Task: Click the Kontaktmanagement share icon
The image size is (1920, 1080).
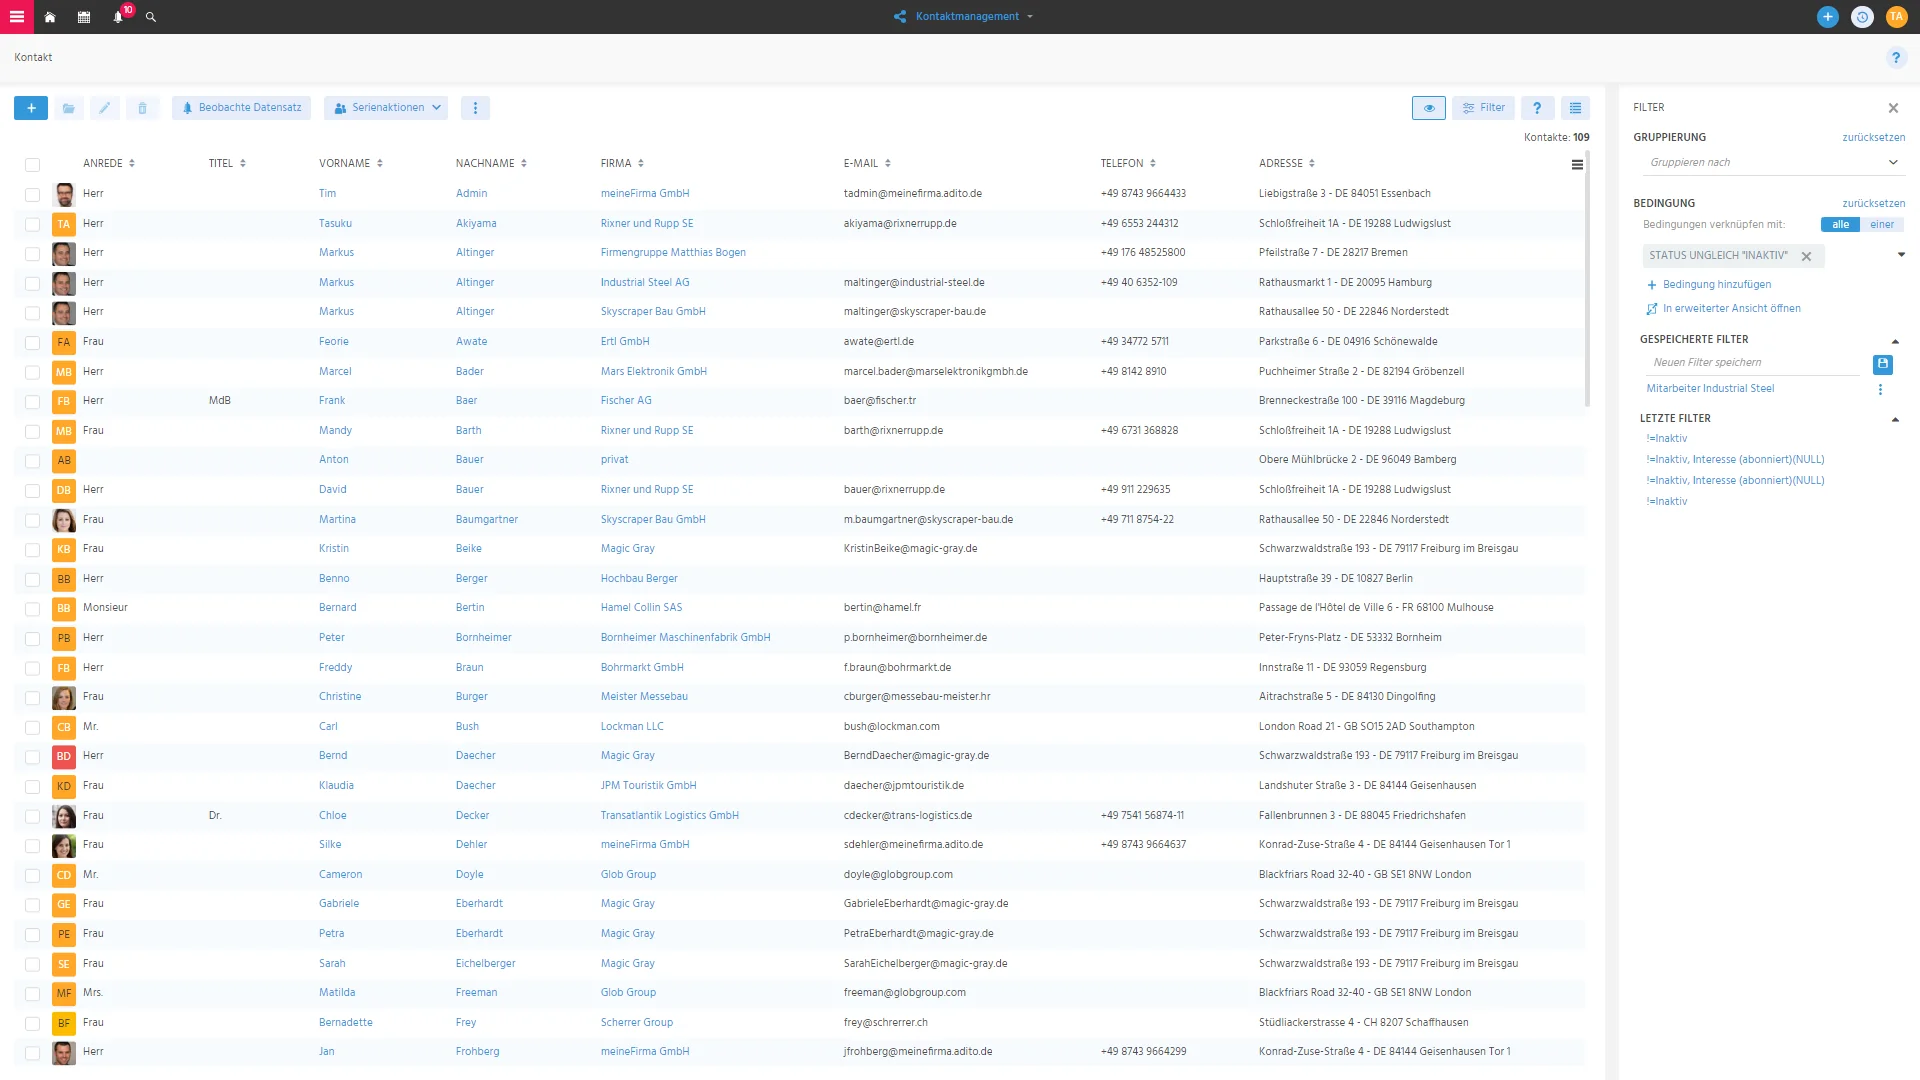Action: (x=900, y=17)
